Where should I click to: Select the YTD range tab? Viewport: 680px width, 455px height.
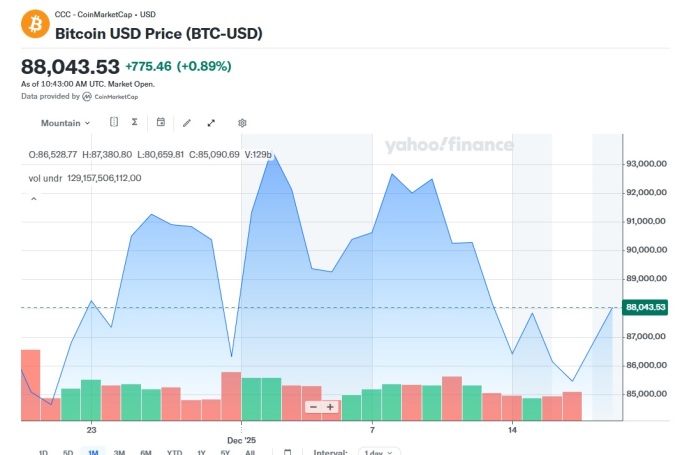[x=174, y=452]
